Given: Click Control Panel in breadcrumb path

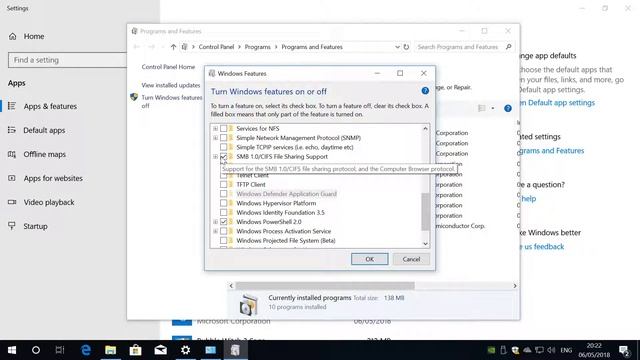Looking at the screenshot, I should [x=216, y=47].
